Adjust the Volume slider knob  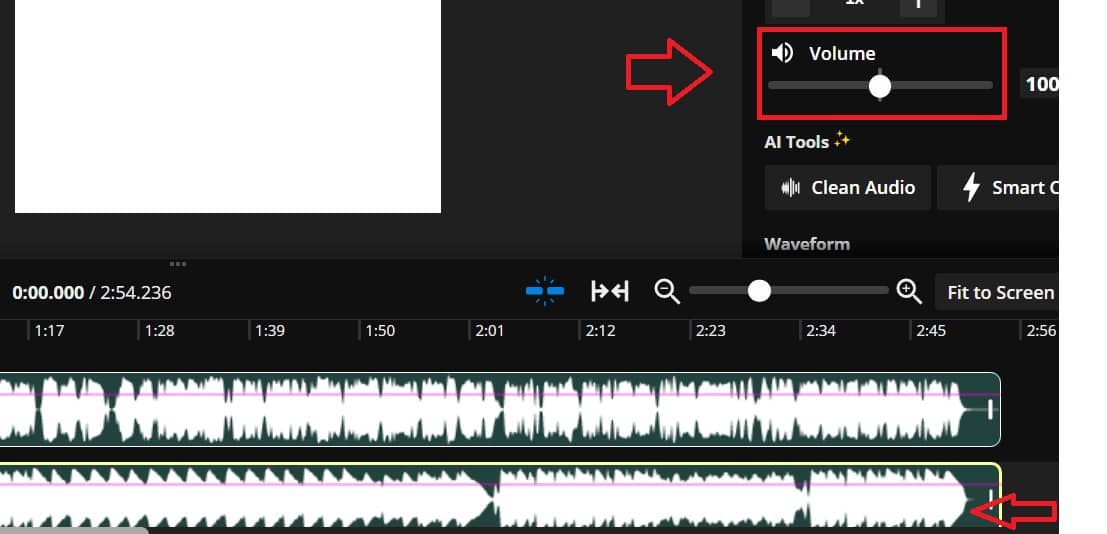pos(880,86)
